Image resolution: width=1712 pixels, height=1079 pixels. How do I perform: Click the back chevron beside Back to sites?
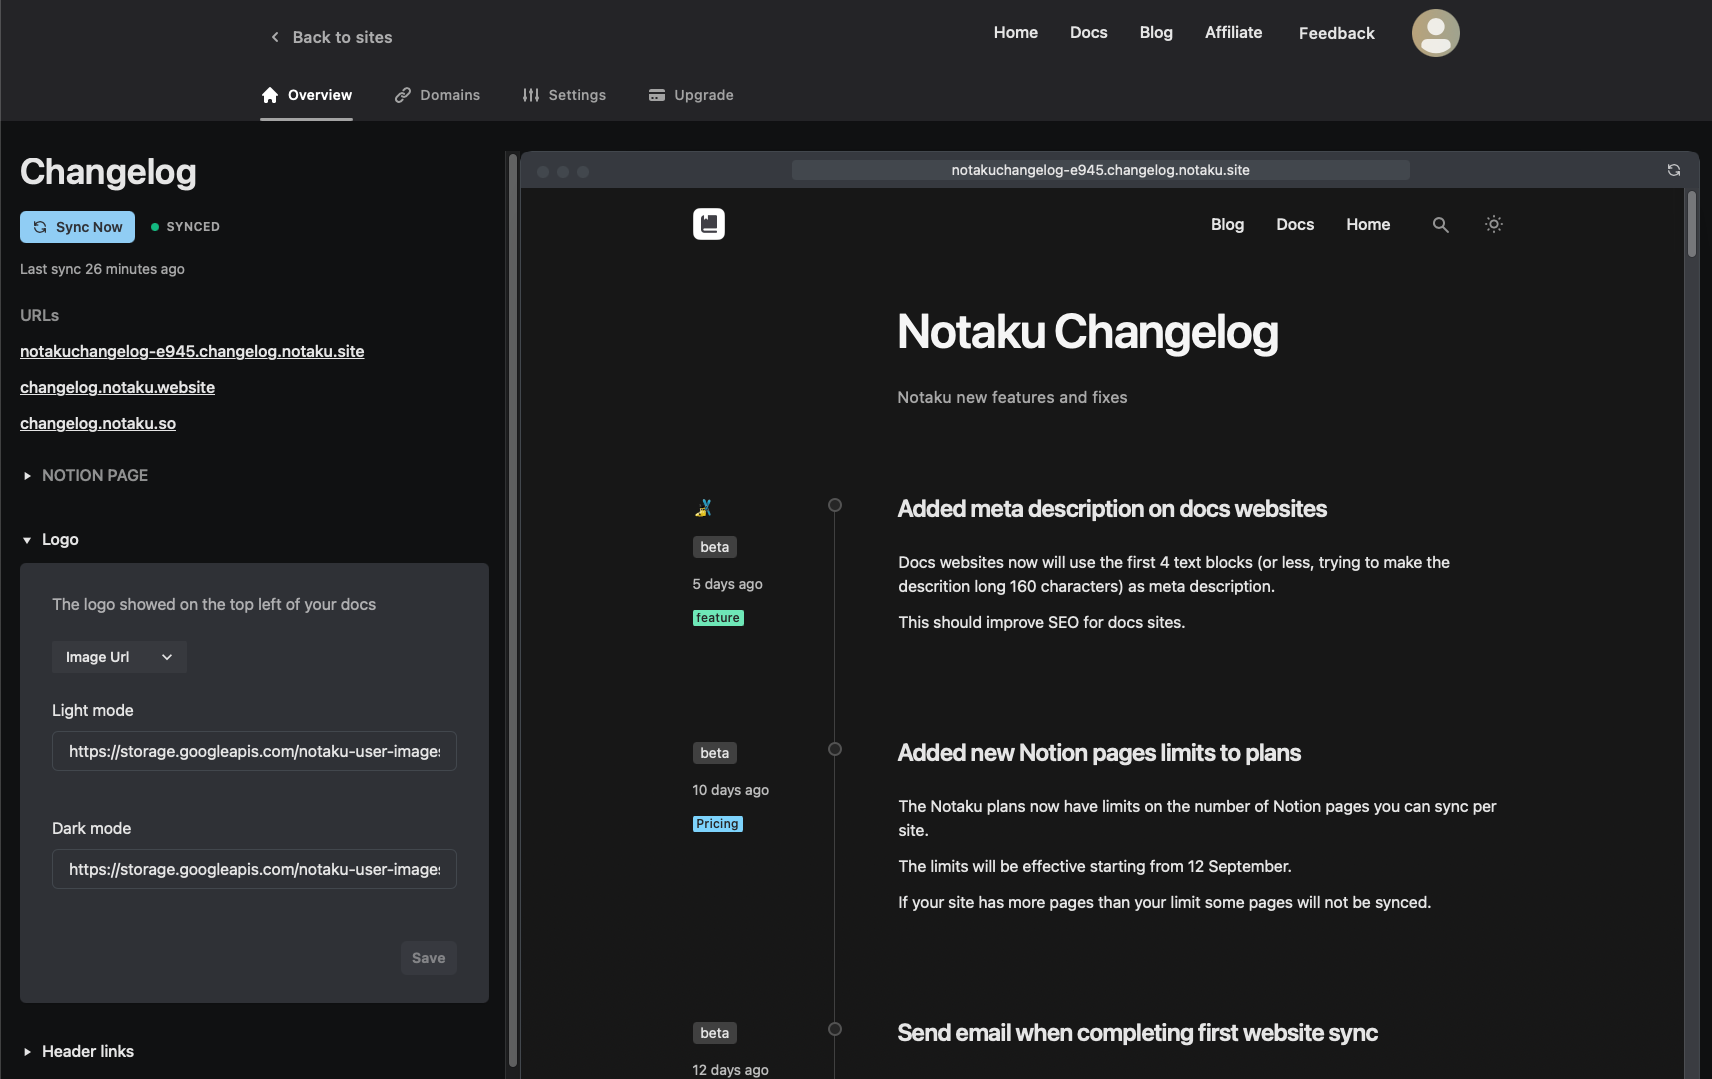pos(275,37)
